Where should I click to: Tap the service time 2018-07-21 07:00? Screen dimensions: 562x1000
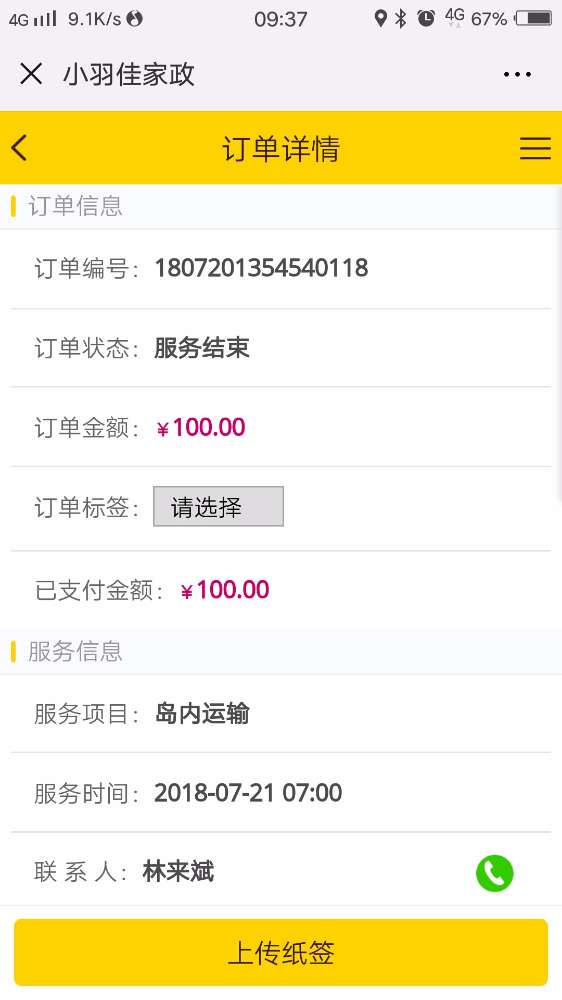pos(248,793)
